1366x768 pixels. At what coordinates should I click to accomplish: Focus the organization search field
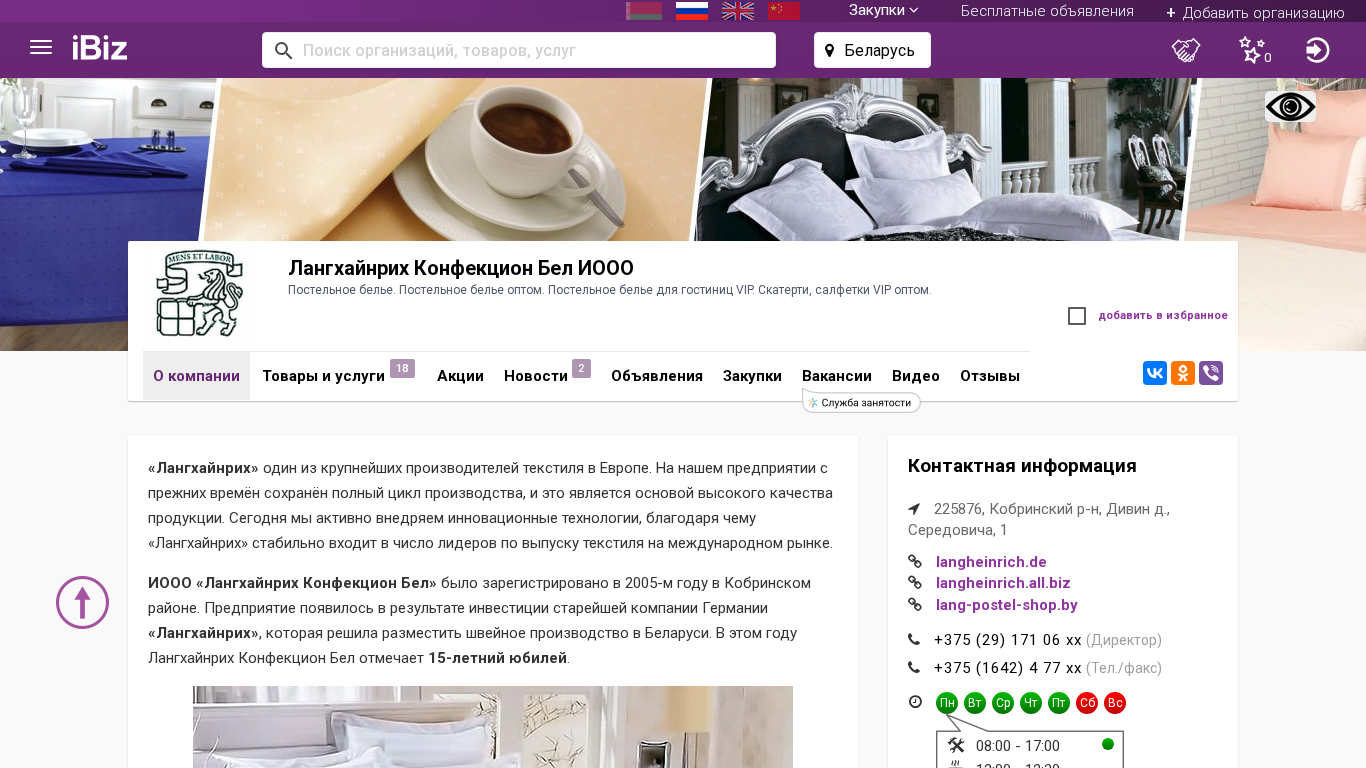tap(519, 50)
